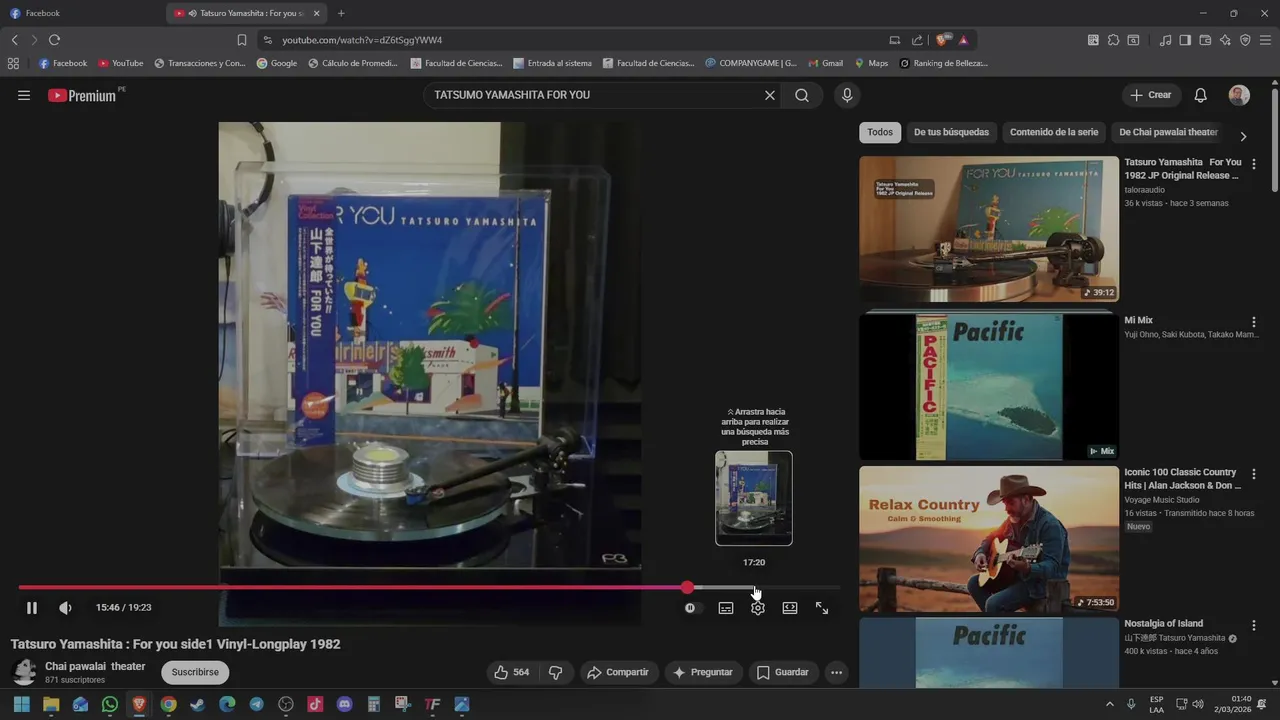Click the Compartir share button
Image resolution: width=1280 pixels, height=720 pixels.
[618, 672]
